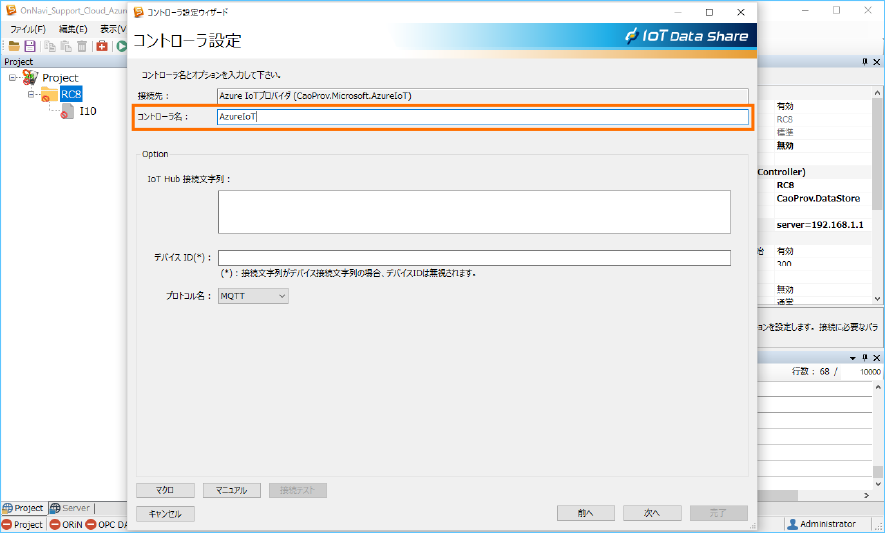Collapse the Project tree root node
The height and width of the screenshot is (533, 885).
click(x=13, y=77)
